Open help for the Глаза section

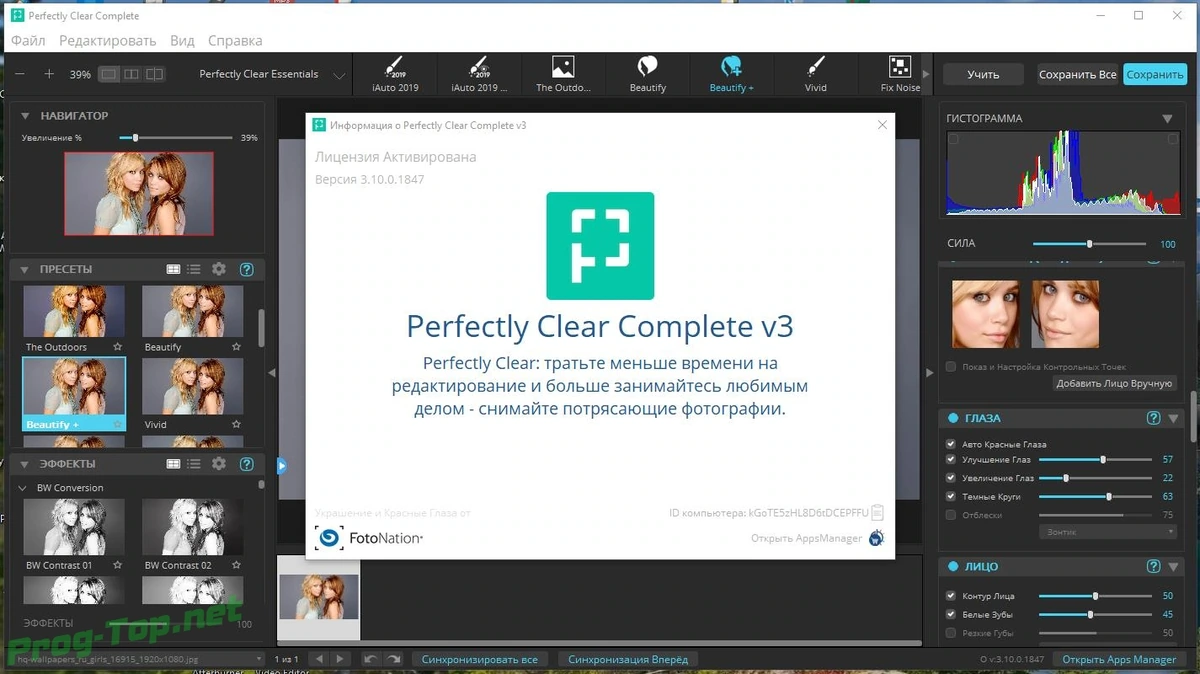(1153, 418)
